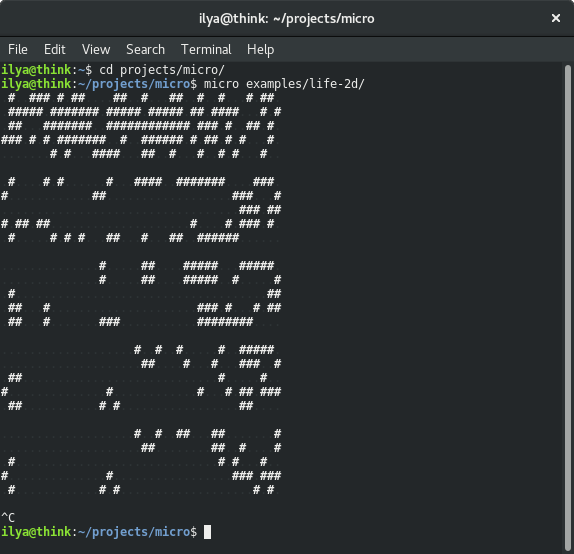Open the File menu

point(18,49)
